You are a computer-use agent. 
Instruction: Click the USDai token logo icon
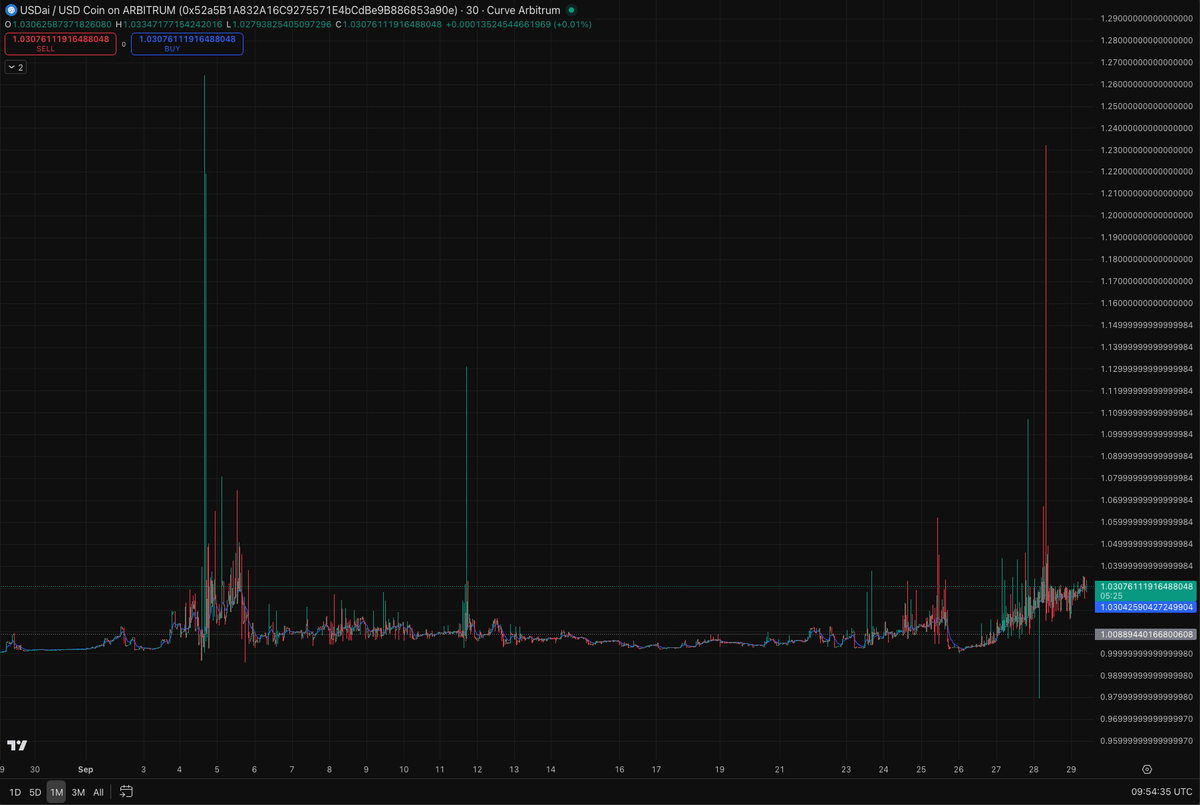pyautogui.click(x=8, y=10)
